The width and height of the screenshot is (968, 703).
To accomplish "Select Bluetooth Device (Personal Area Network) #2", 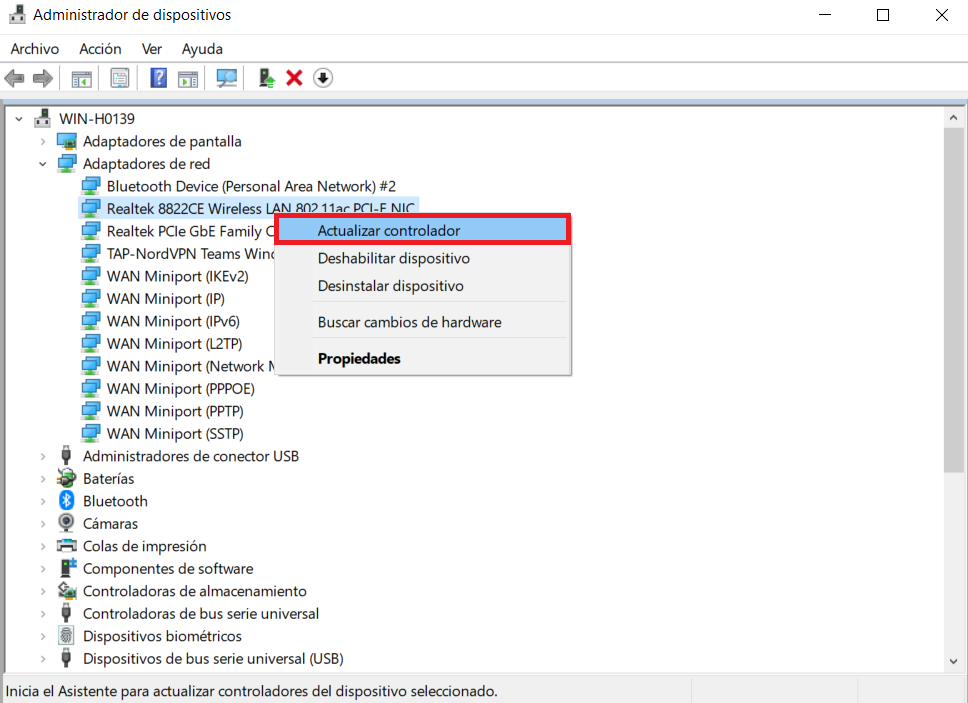I will 251,186.
